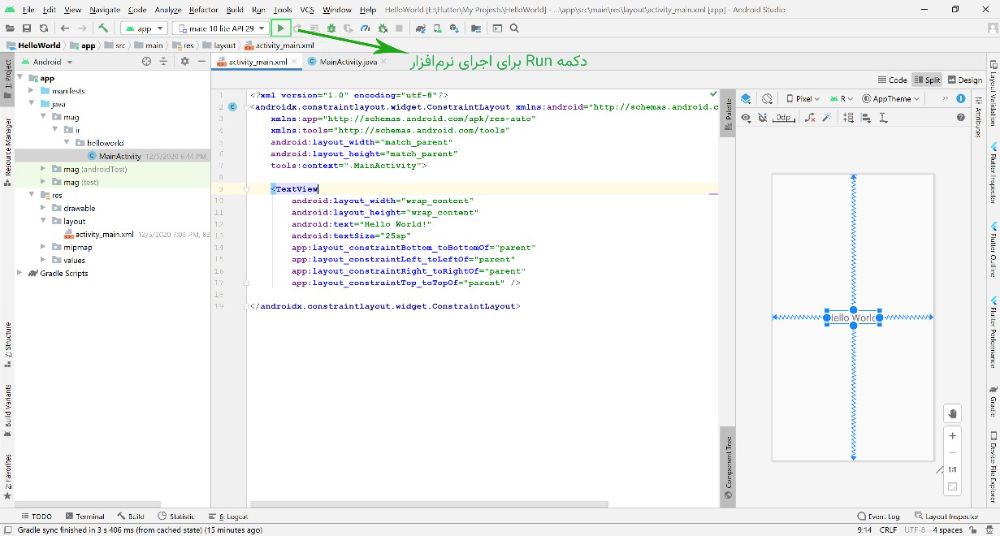
Task: Clear all constraints icon
Action: (x=809, y=117)
